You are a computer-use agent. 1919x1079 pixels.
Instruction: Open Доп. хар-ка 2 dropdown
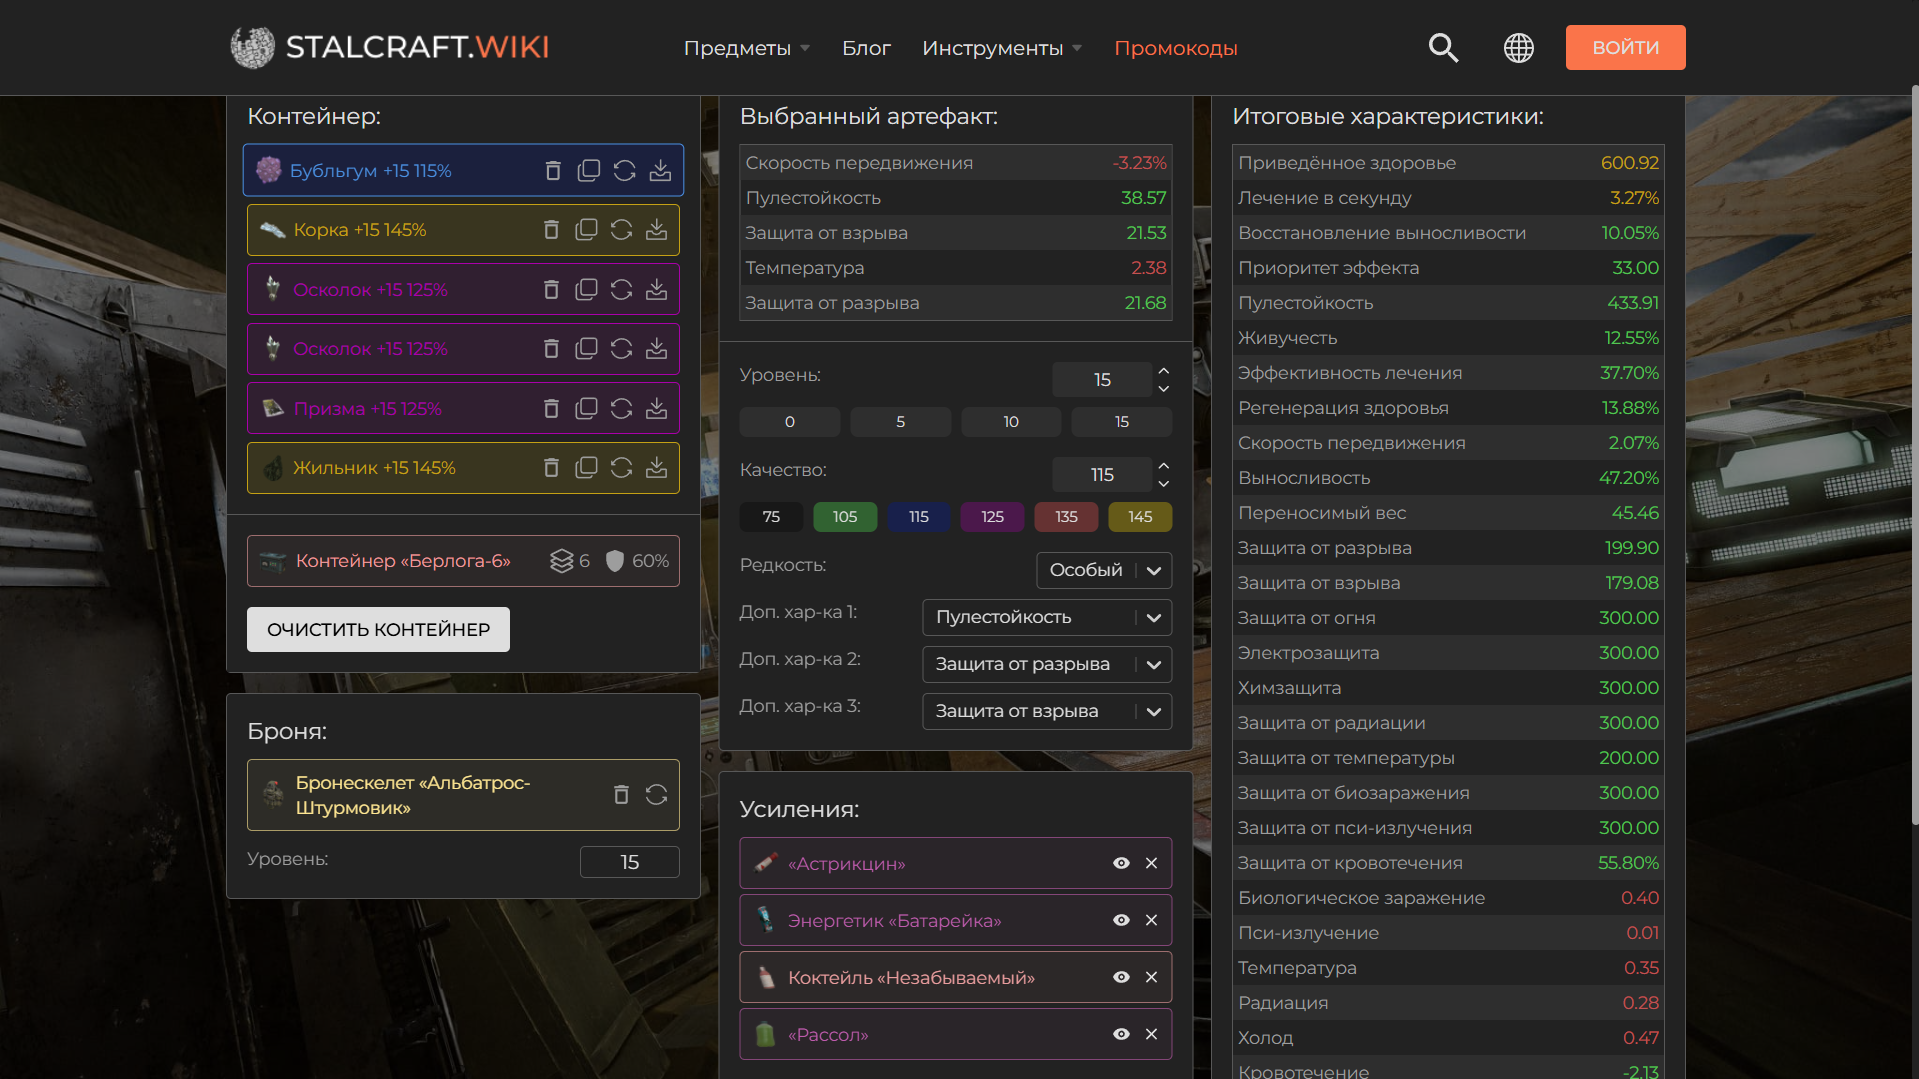coord(1047,664)
